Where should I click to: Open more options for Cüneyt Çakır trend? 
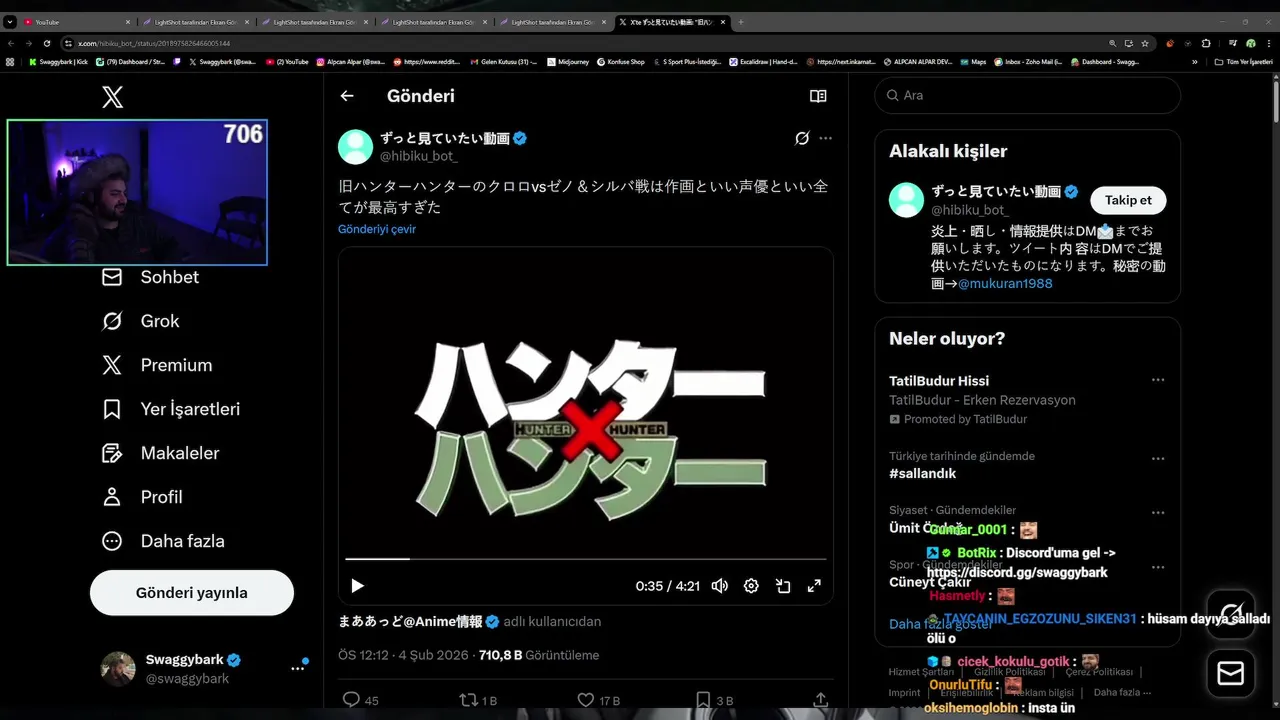click(x=1157, y=567)
